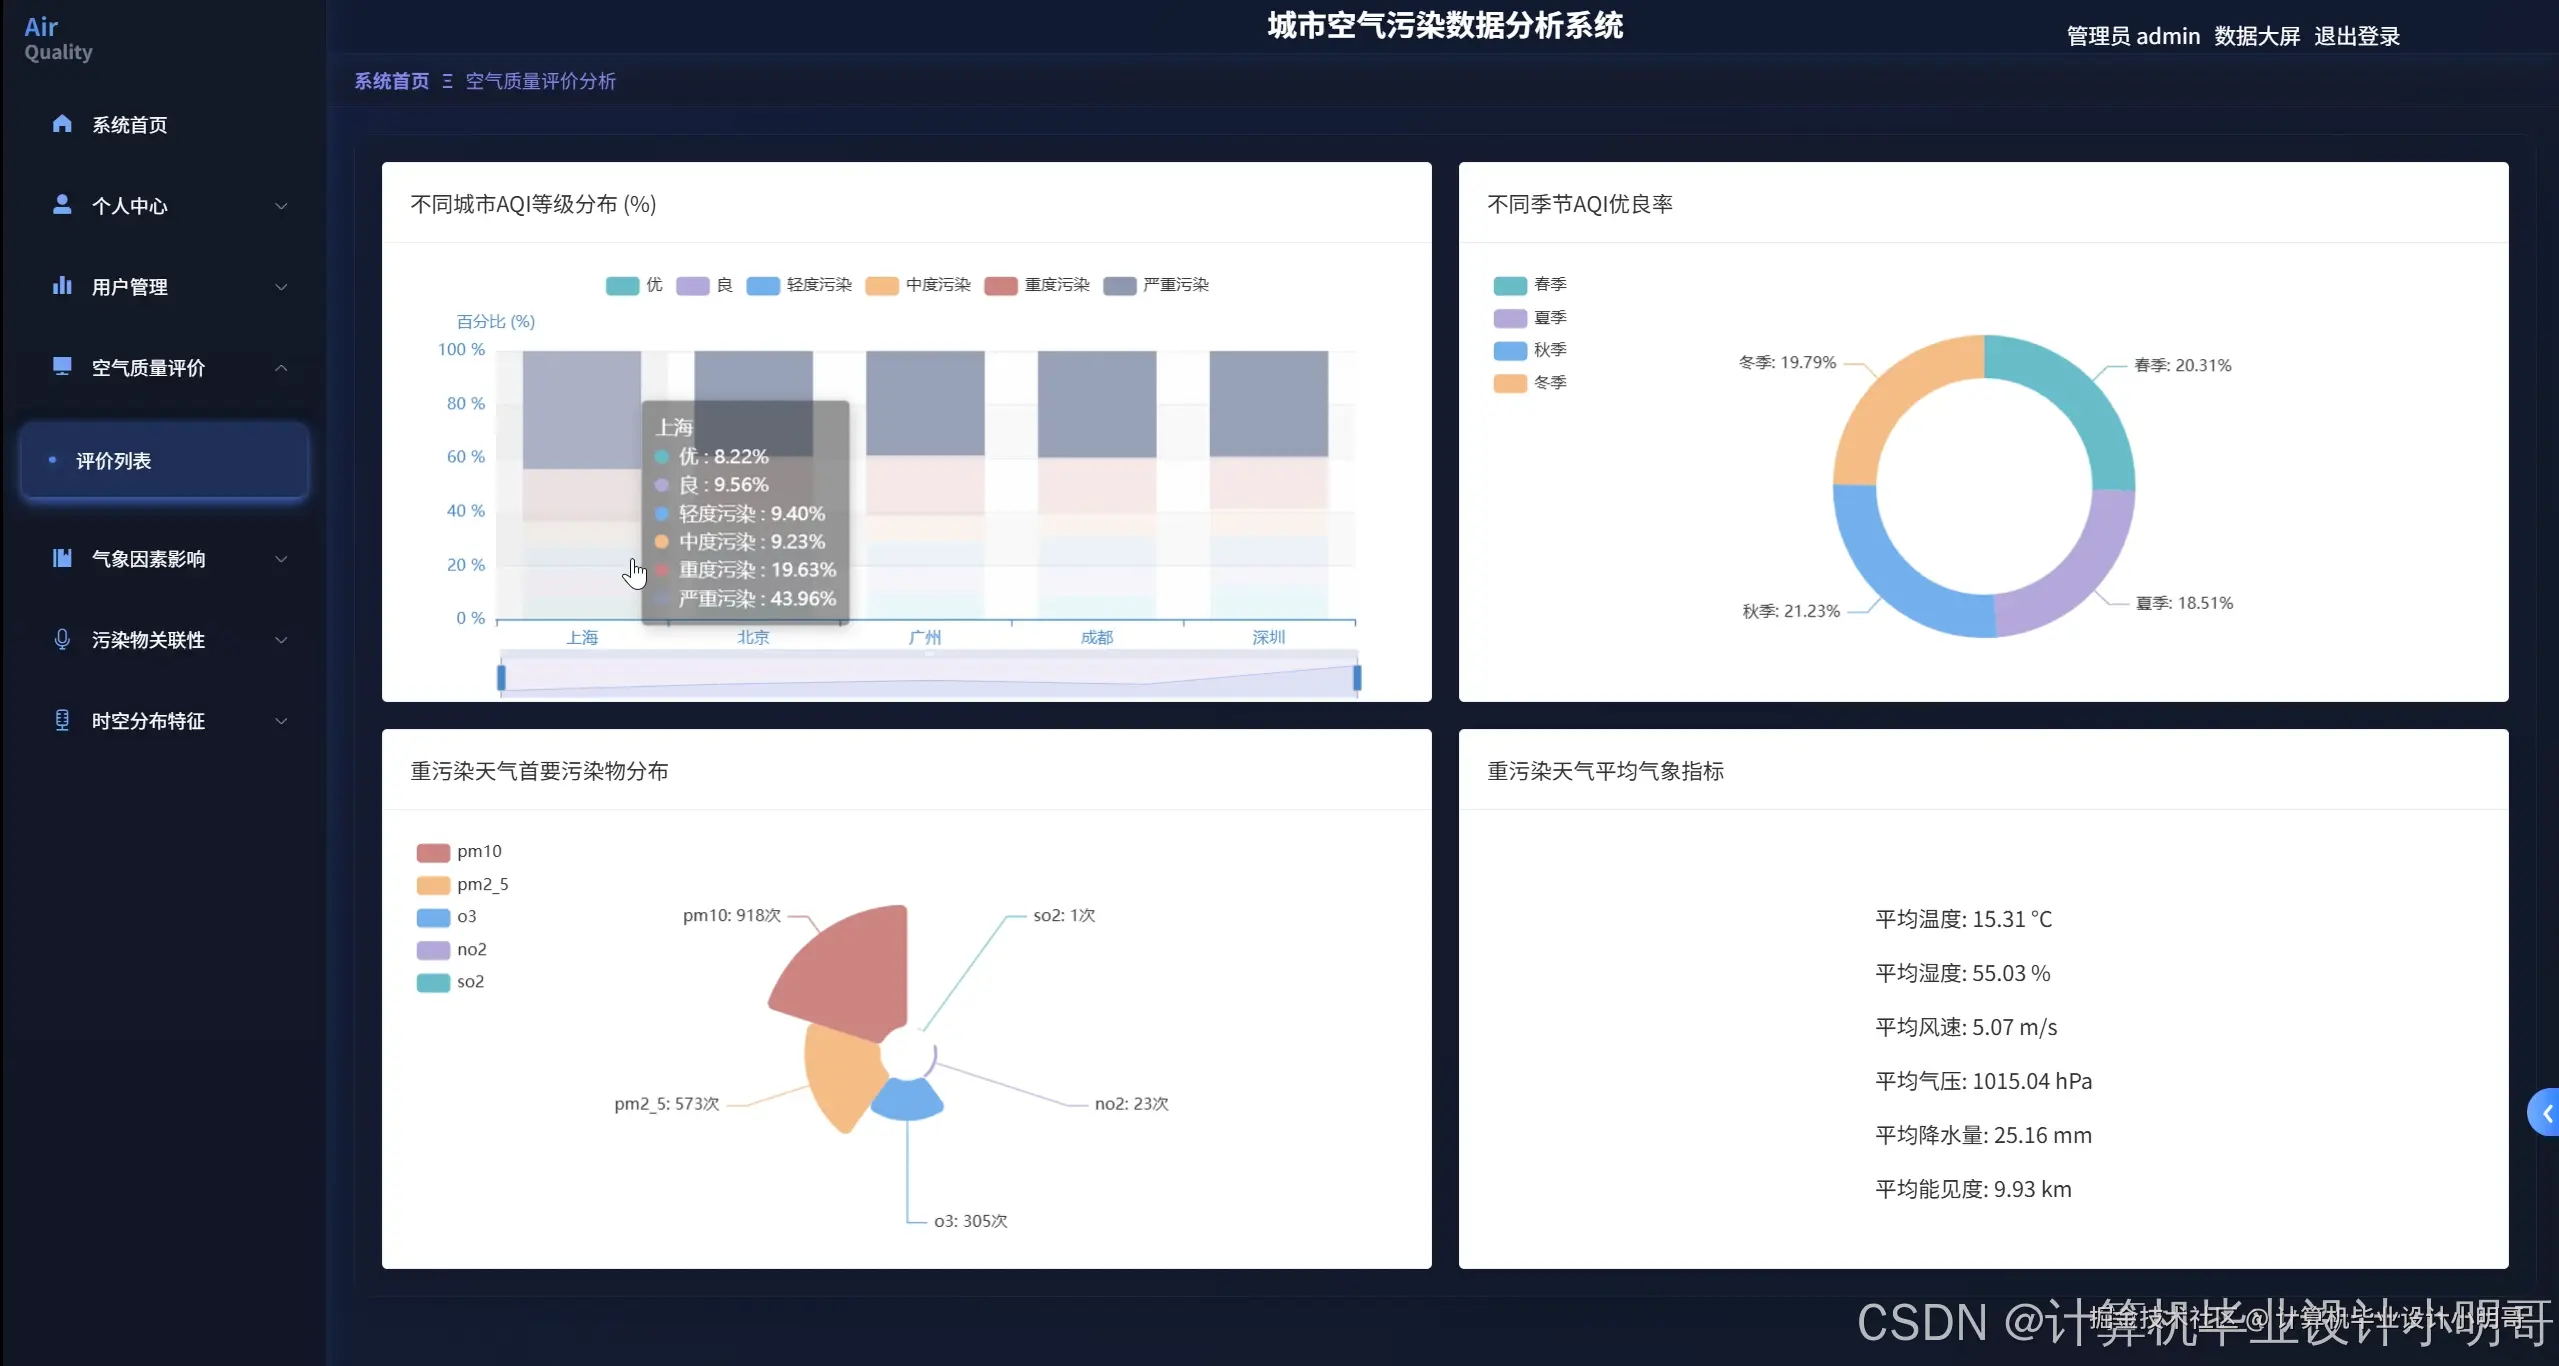Click the home icon beside 系统首页
This screenshot has height=1366, width=2559.
[x=62, y=124]
